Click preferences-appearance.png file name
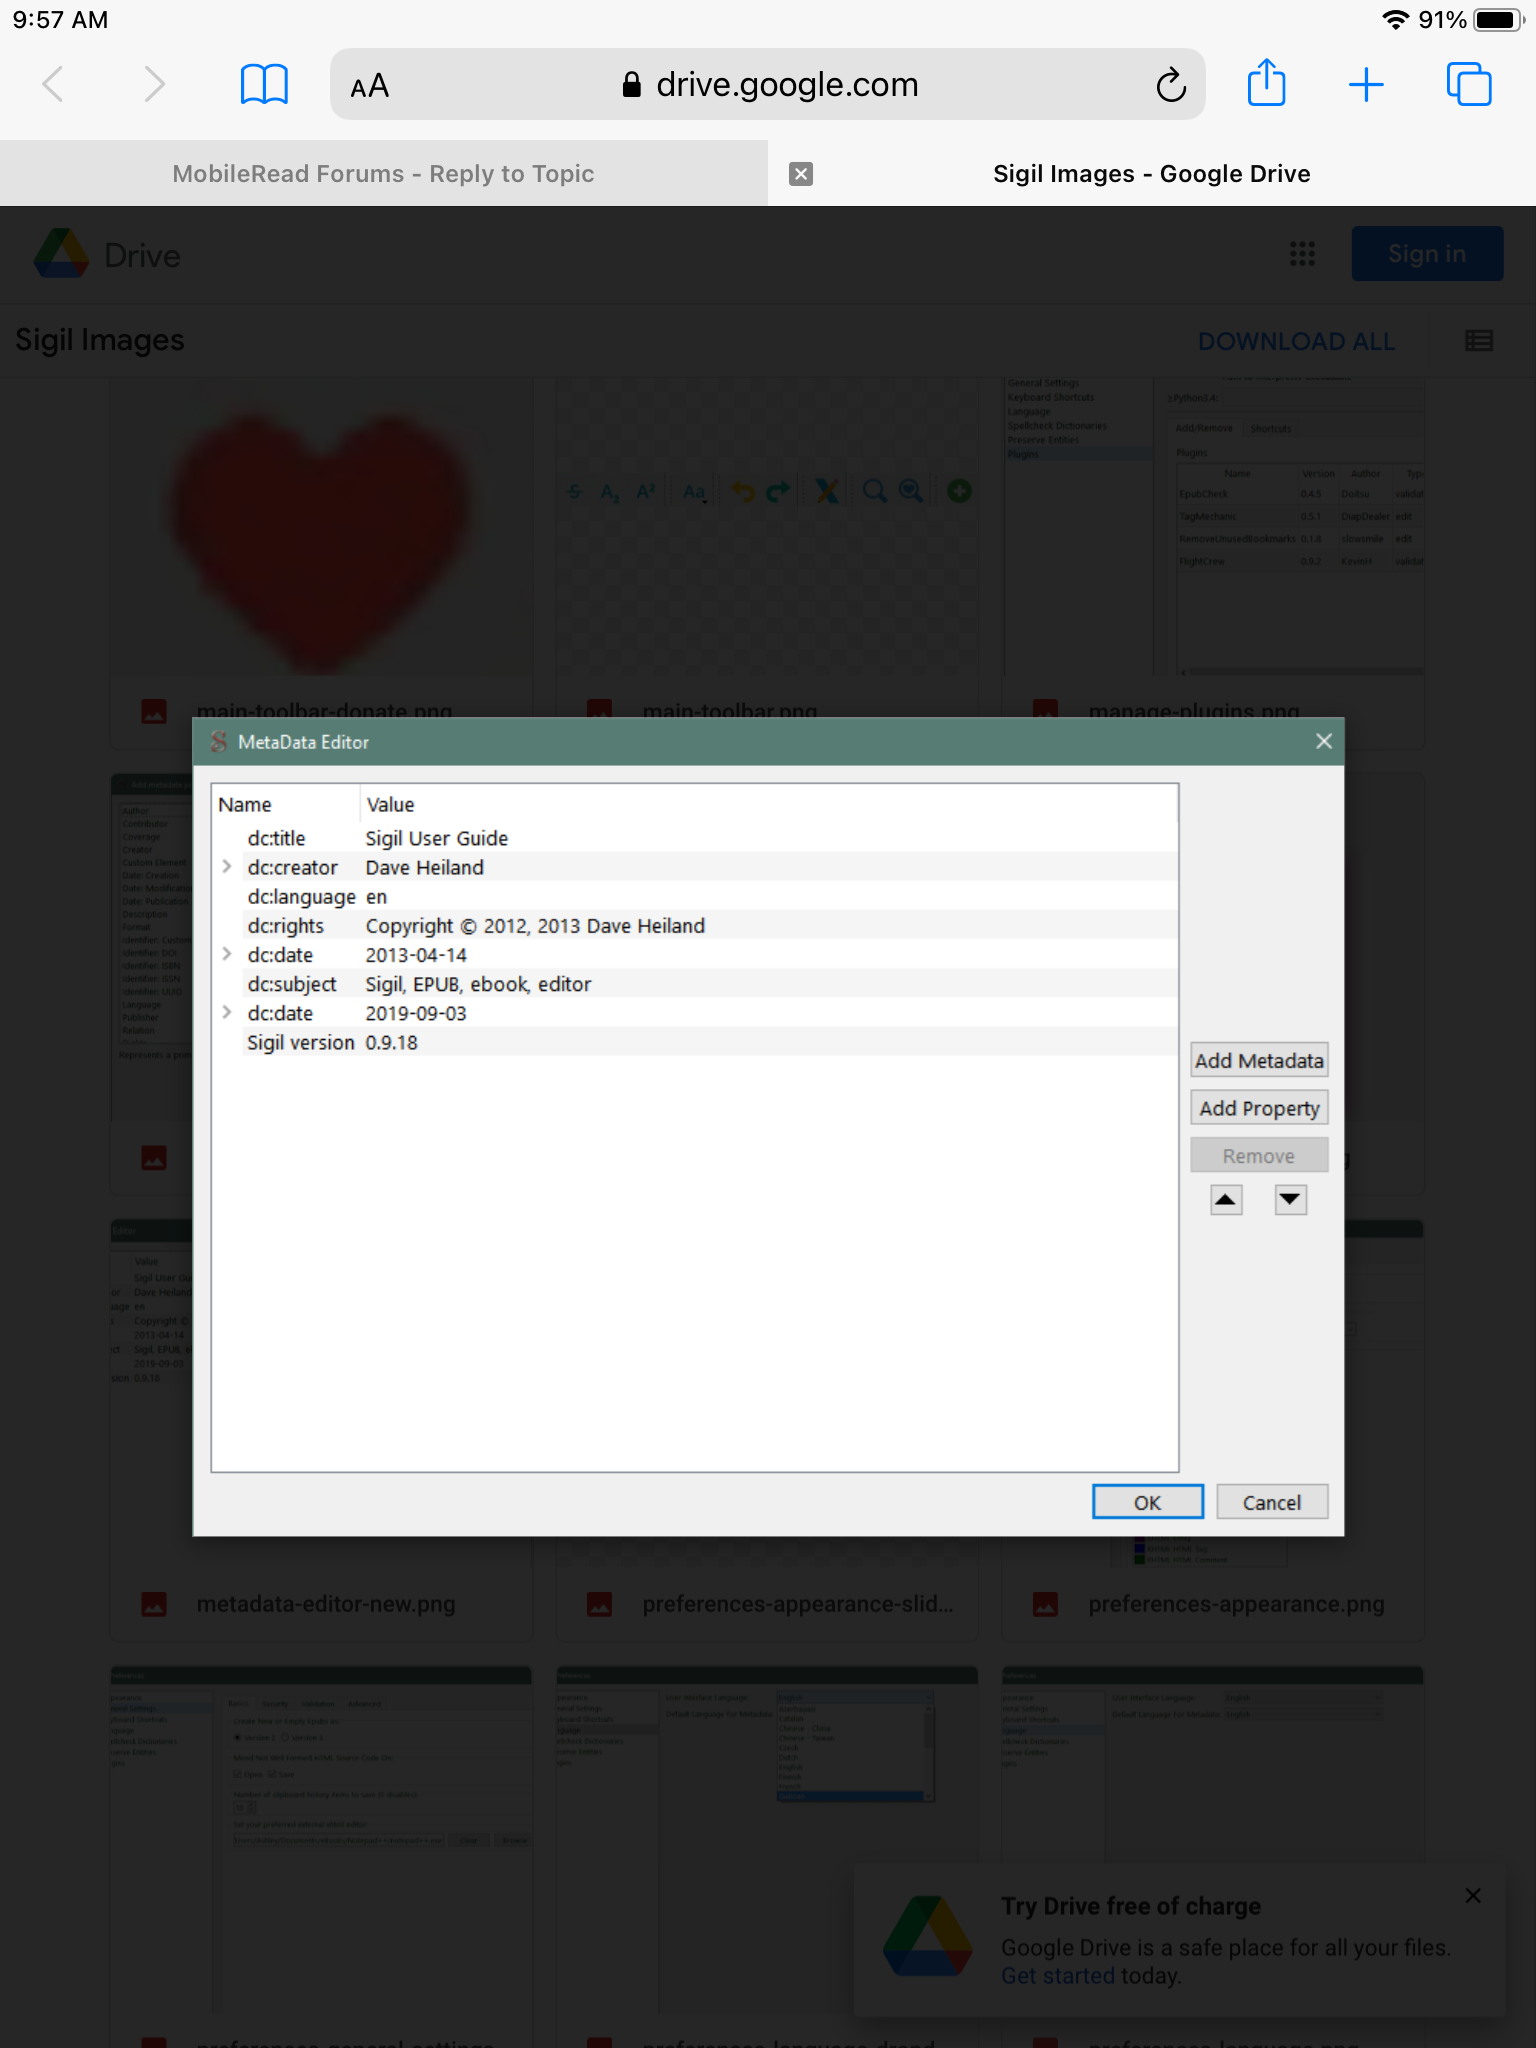 (x=1237, y=1604)
